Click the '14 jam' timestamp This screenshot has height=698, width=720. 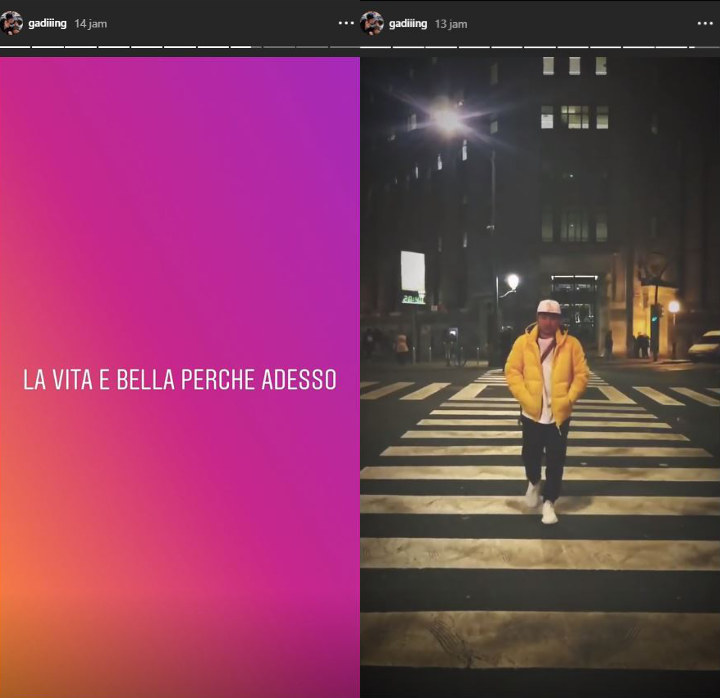(91, 23)
